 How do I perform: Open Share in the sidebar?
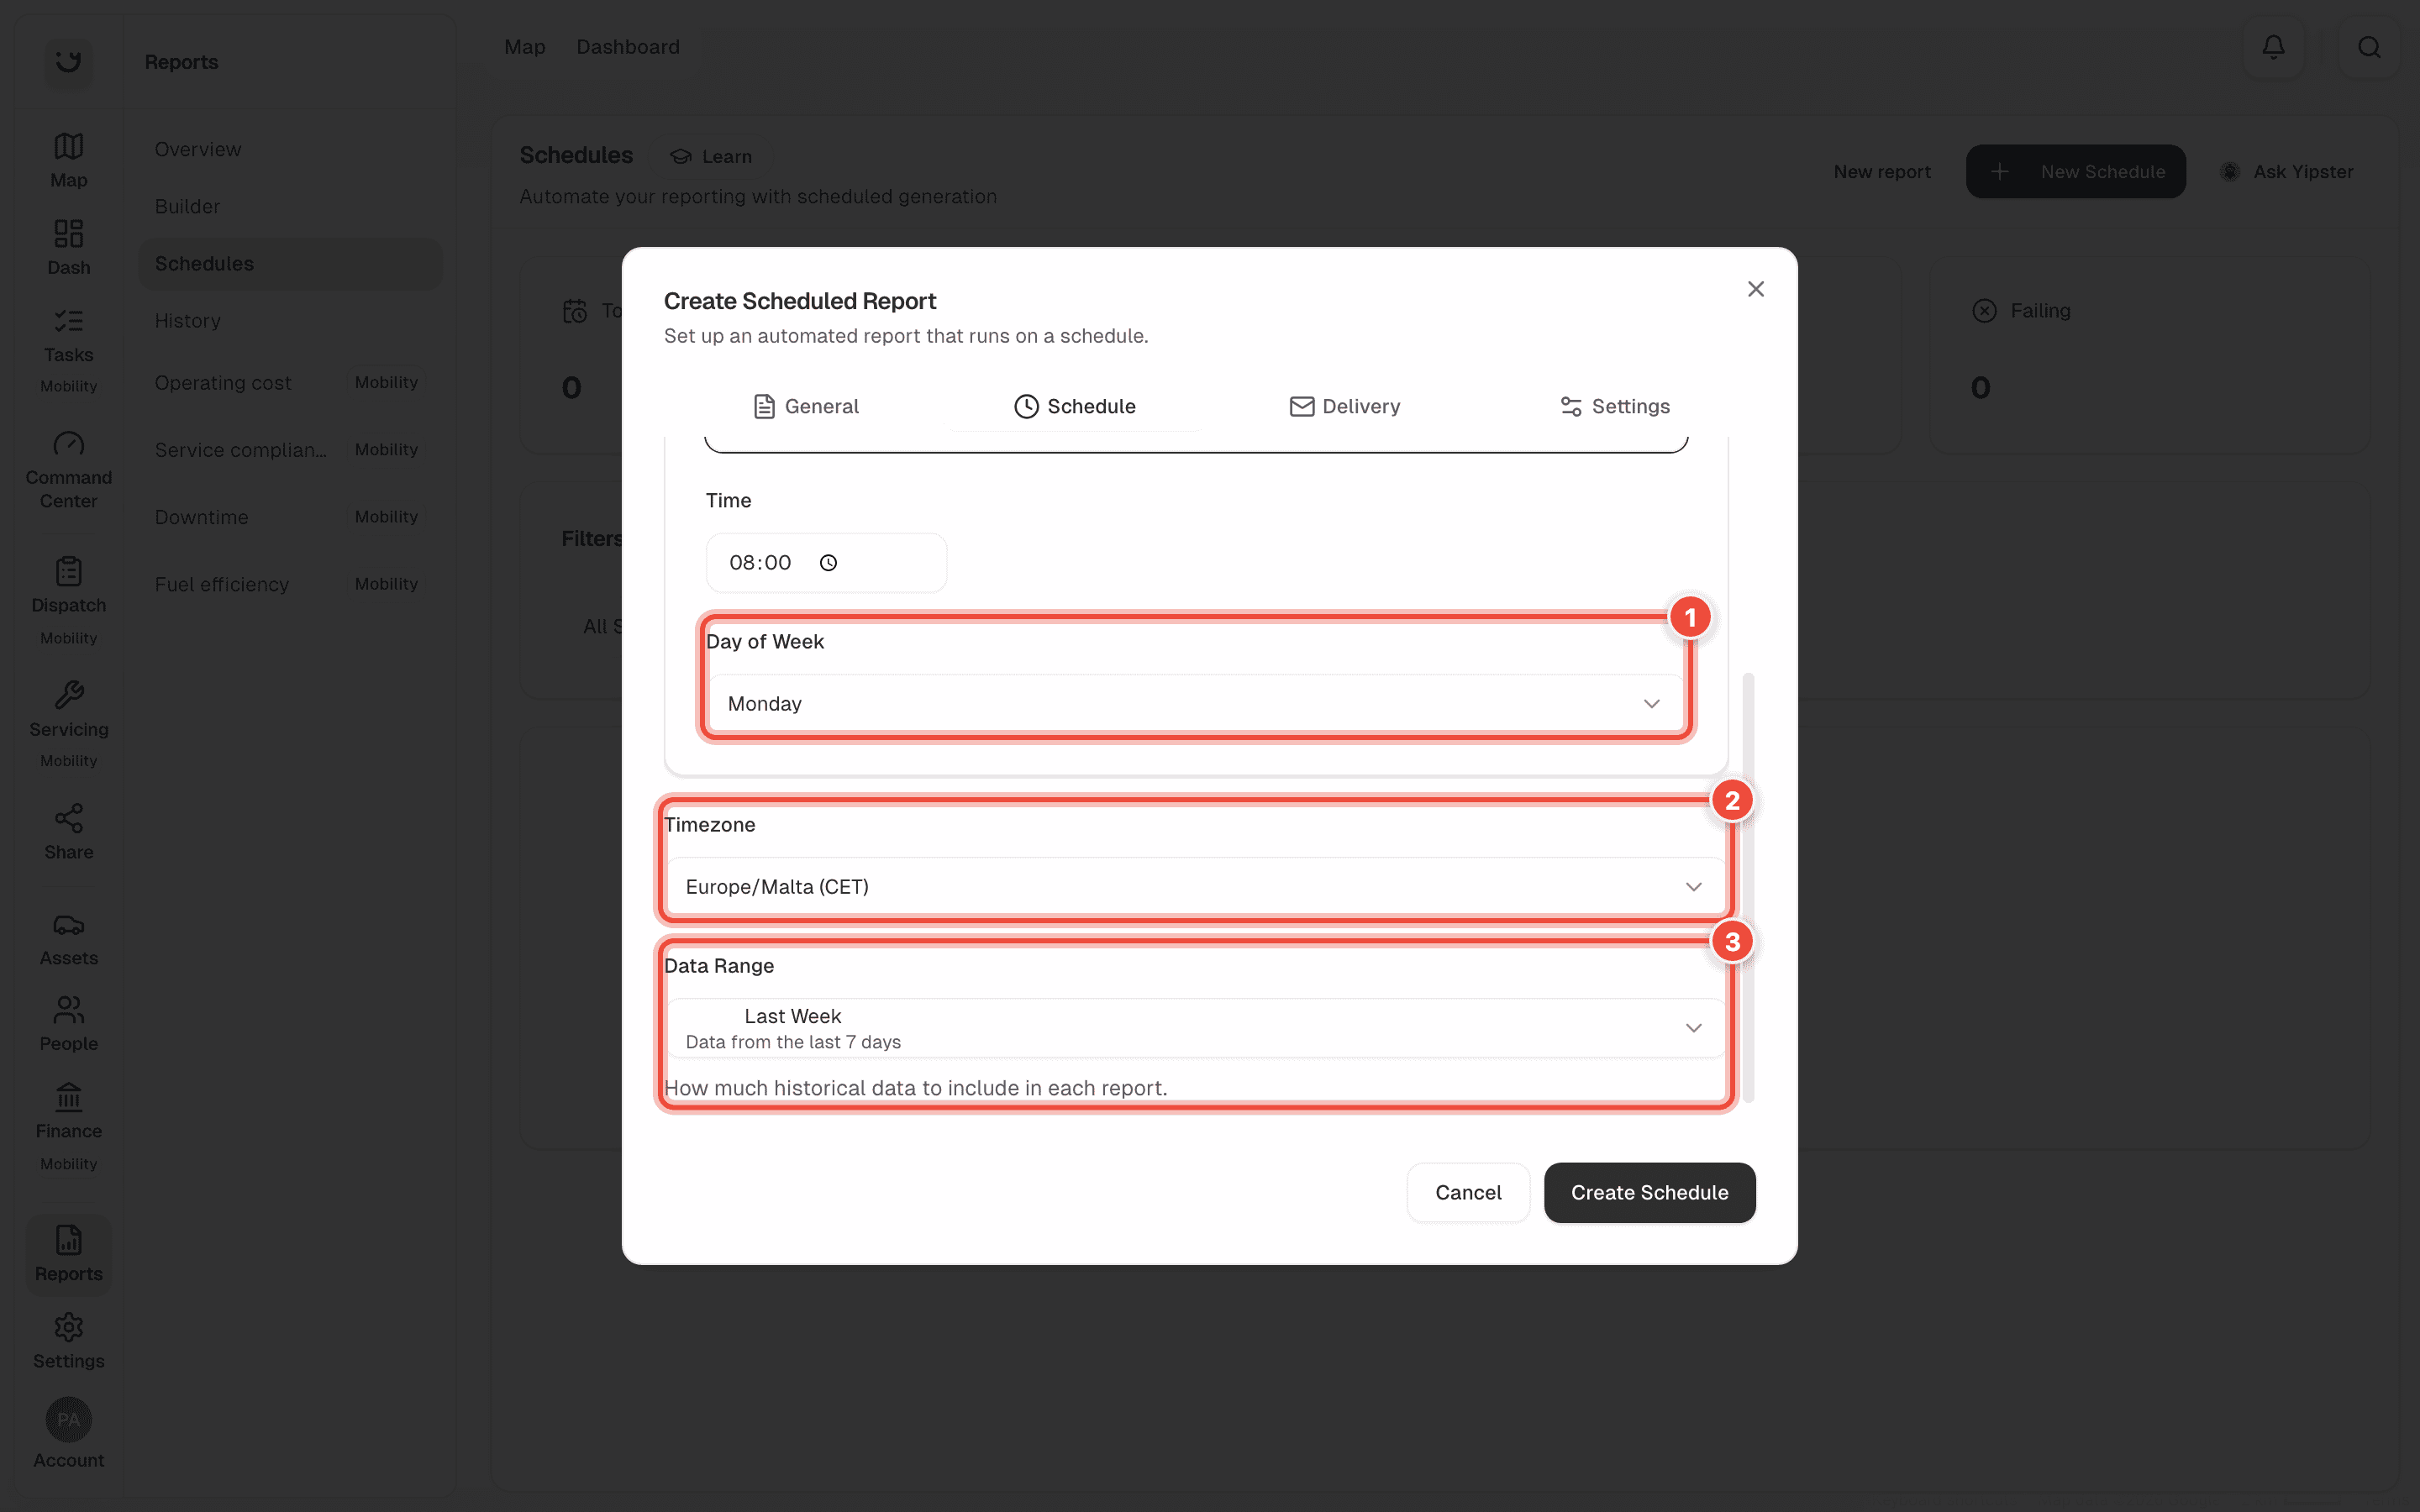point(68,832)
